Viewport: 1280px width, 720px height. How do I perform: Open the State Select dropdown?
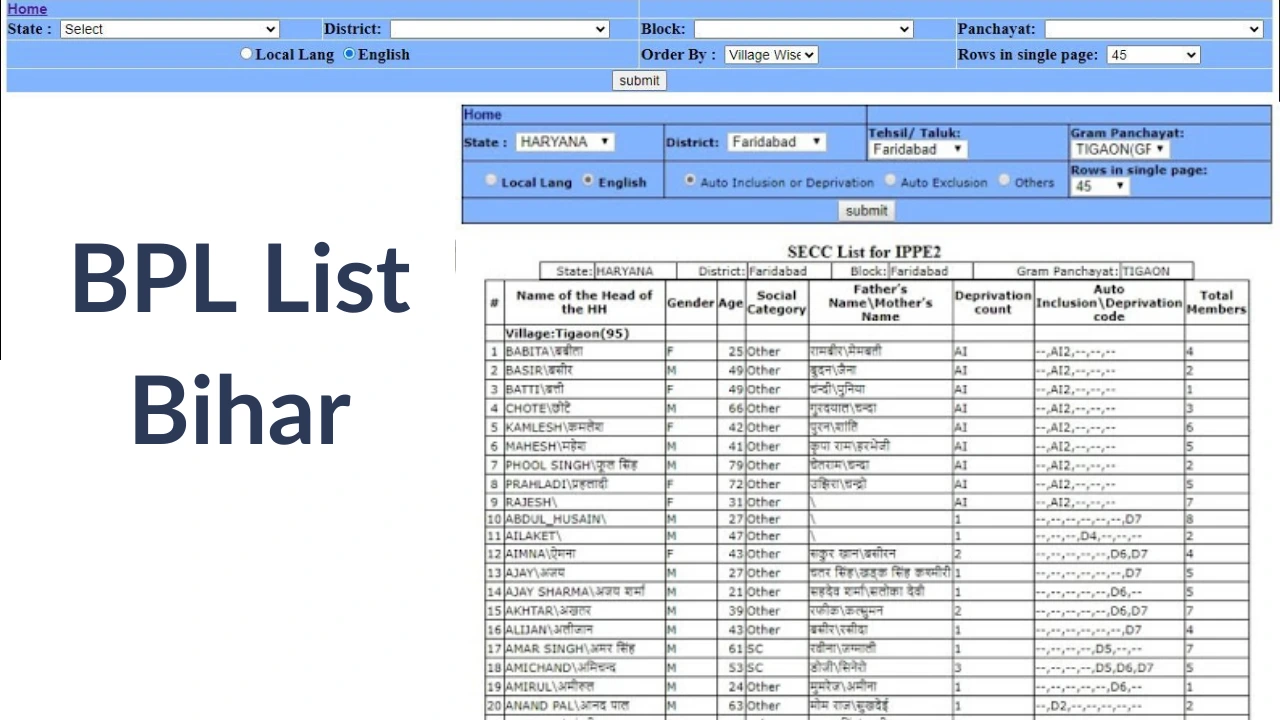click(x=169, y=29)
